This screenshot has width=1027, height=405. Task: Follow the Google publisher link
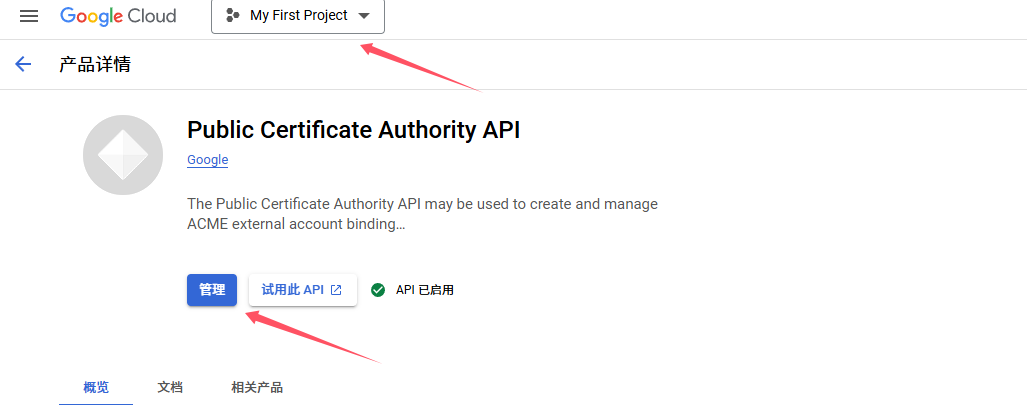coord(208,160)
